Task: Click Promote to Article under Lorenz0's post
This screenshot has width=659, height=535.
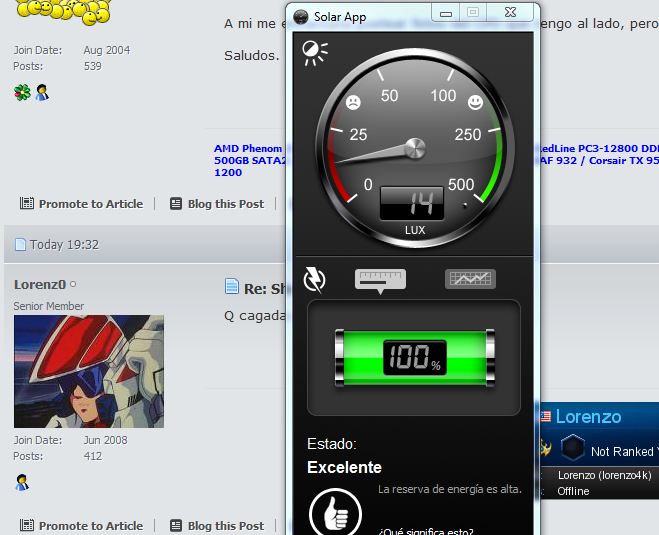Action: click(82, 526)
